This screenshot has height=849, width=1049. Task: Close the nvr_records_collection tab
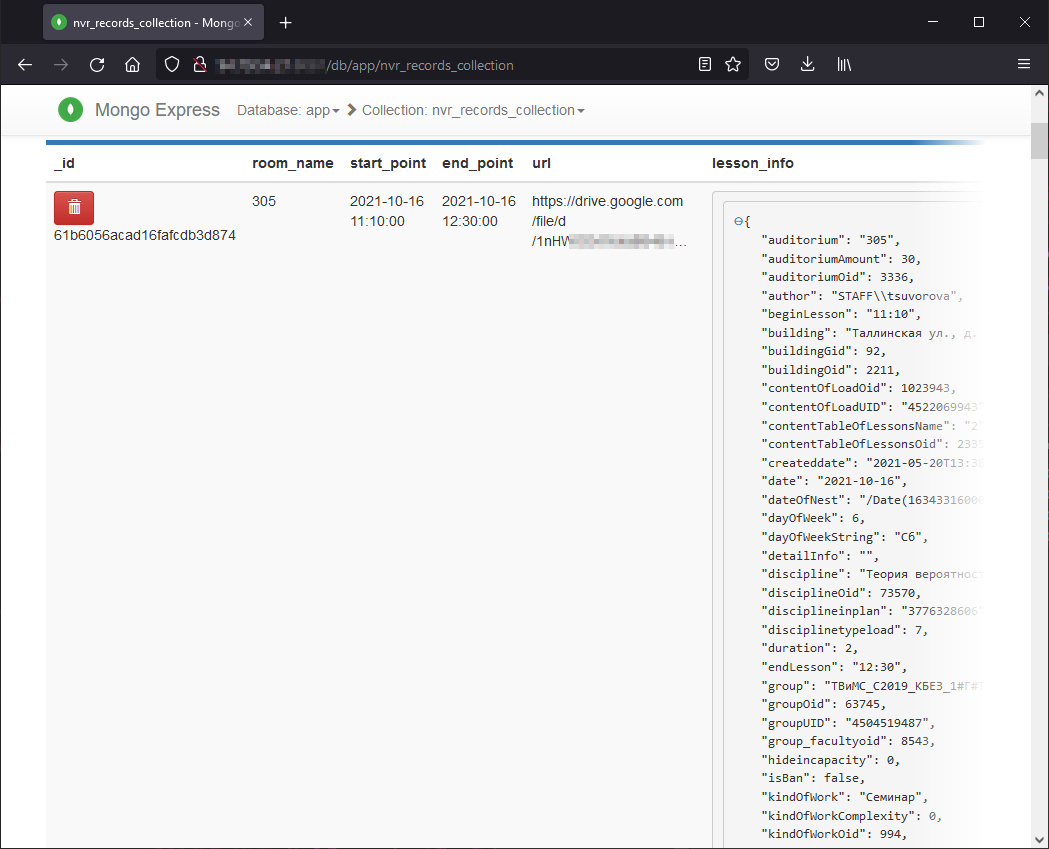pyautogui.click(x=248, y=22)
